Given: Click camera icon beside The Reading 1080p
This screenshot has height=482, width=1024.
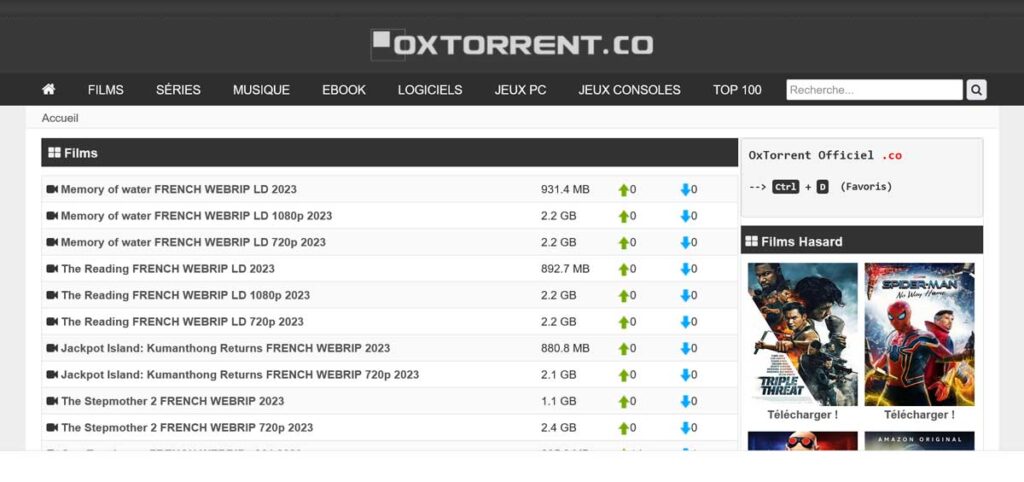Looking at the screenshot, I should point(52,295).
